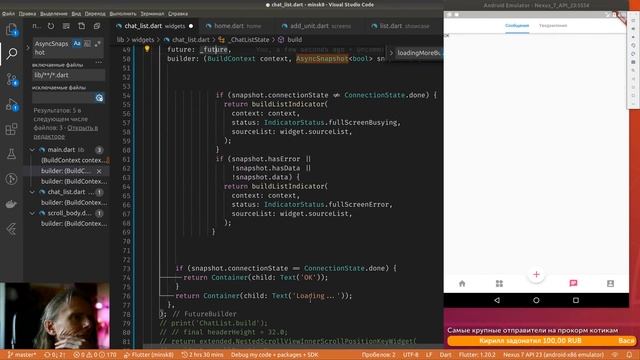
Task: Switch to home.dart editor tab
Action: tap(237, 26)
